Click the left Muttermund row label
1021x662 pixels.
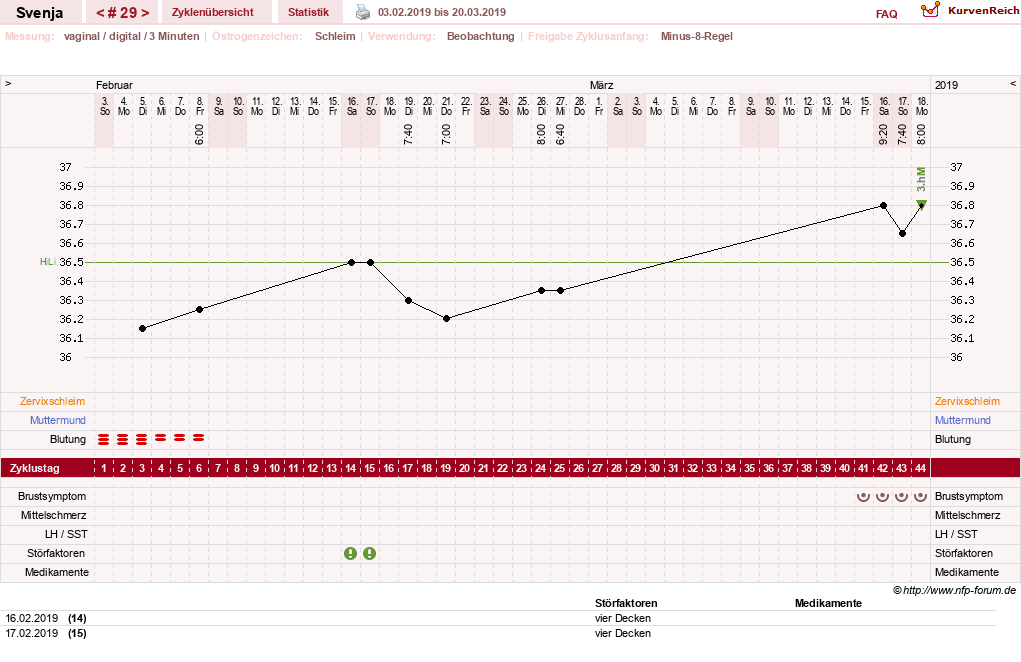tap(58, 421)
